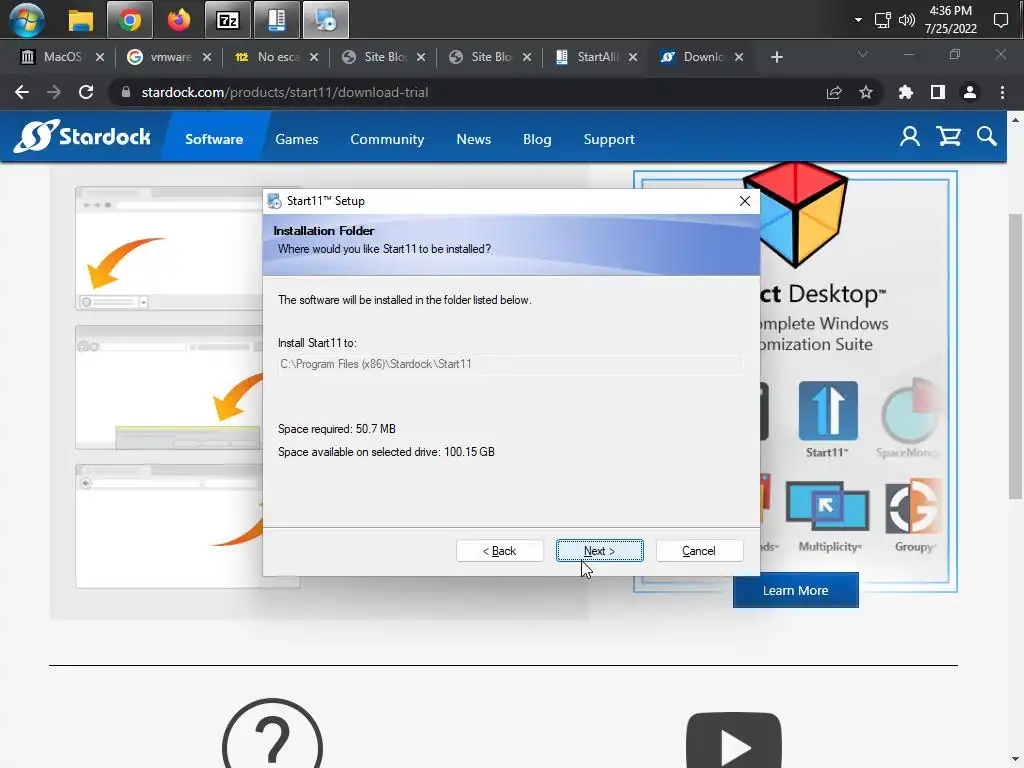Image resolution: width=1024 pixels, height=768 pixels.
Task: Open the Windows Start orb
Action: (27, 20)
